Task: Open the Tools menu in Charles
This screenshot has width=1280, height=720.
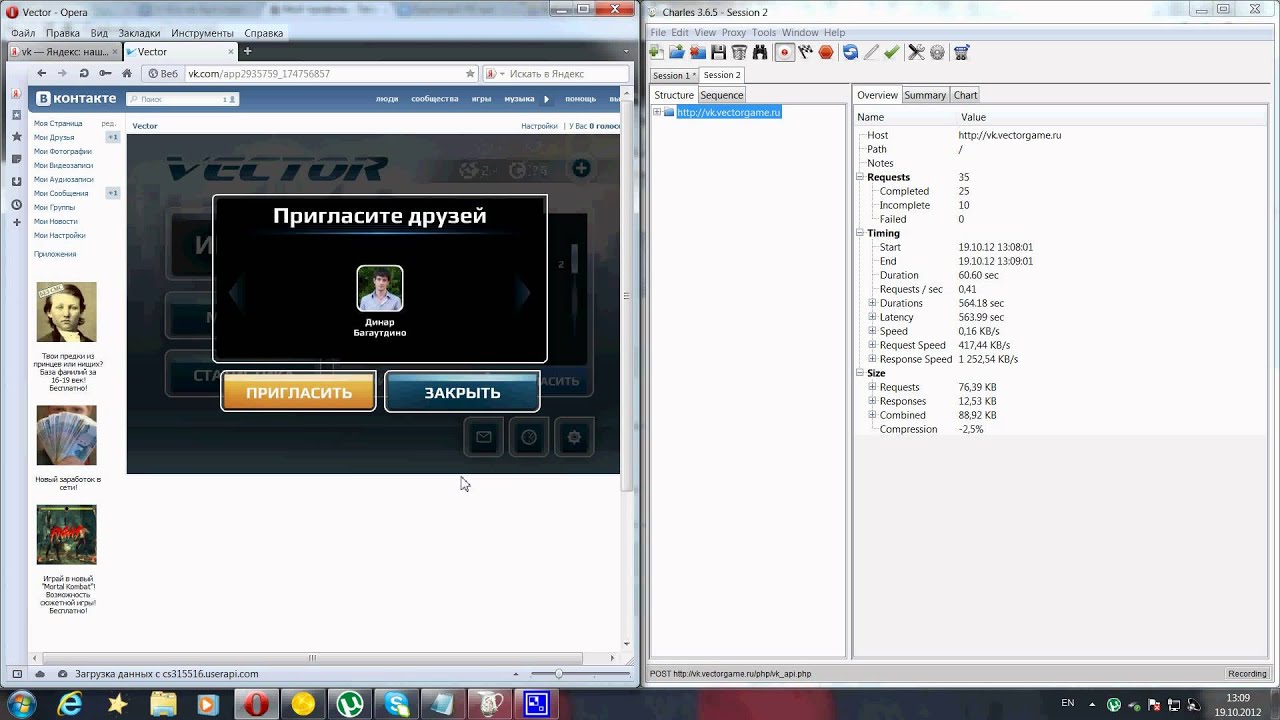Action: tap(764, 33)
